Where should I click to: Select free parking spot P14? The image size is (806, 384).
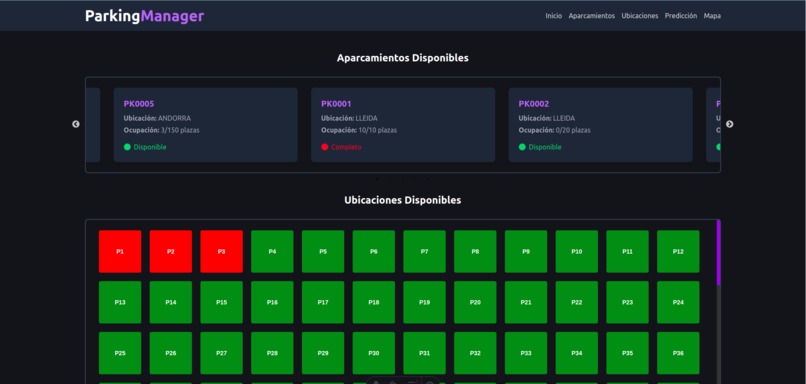pyautogui.click(x=171, y=302)
